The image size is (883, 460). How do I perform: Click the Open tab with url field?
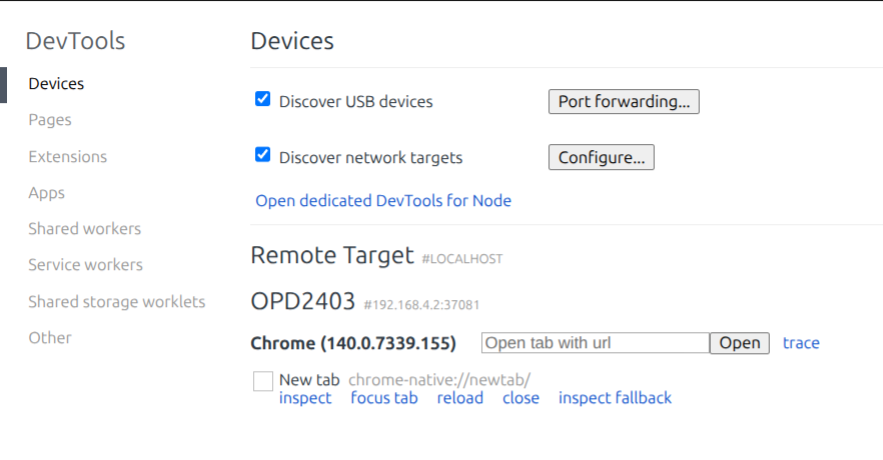595,343
